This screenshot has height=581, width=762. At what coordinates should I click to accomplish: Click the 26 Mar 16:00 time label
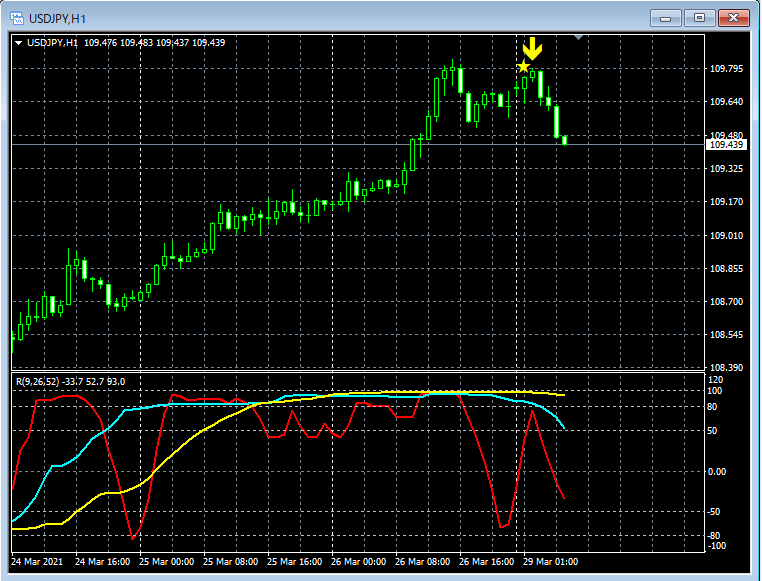tap(486, 562)
